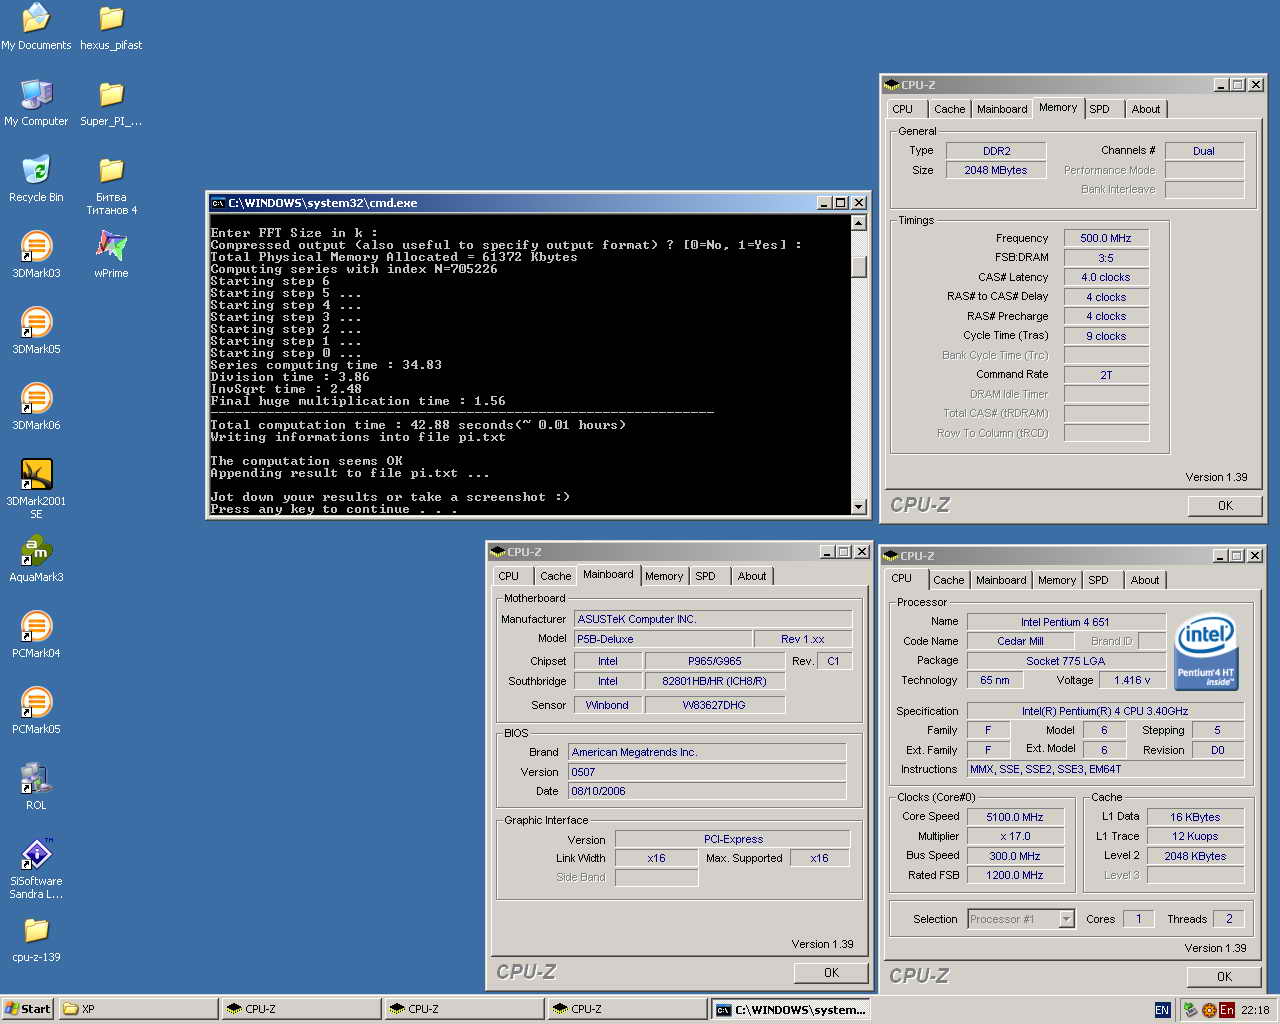This screenshot has height=1024, width=1280.
Task: Click the Channels # Dual value
Action: click(x=1204, y=151)
